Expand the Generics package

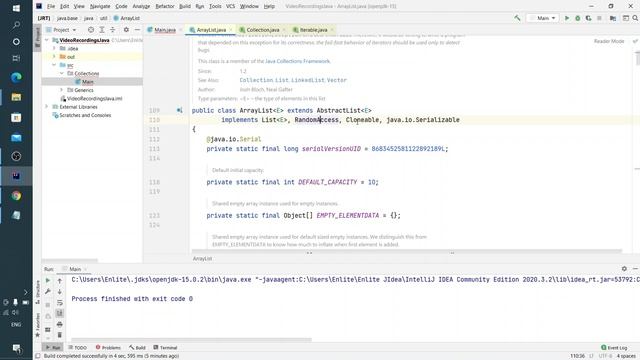(x=62, y=90)
